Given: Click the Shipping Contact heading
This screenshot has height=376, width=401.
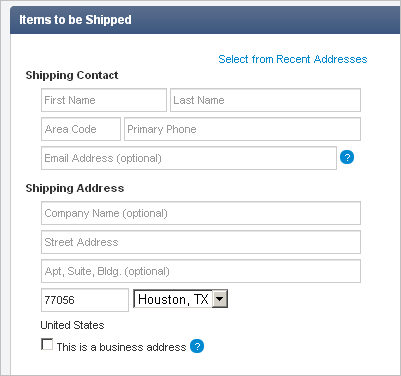Looking at the screenshot, I should tap(72, 75).
